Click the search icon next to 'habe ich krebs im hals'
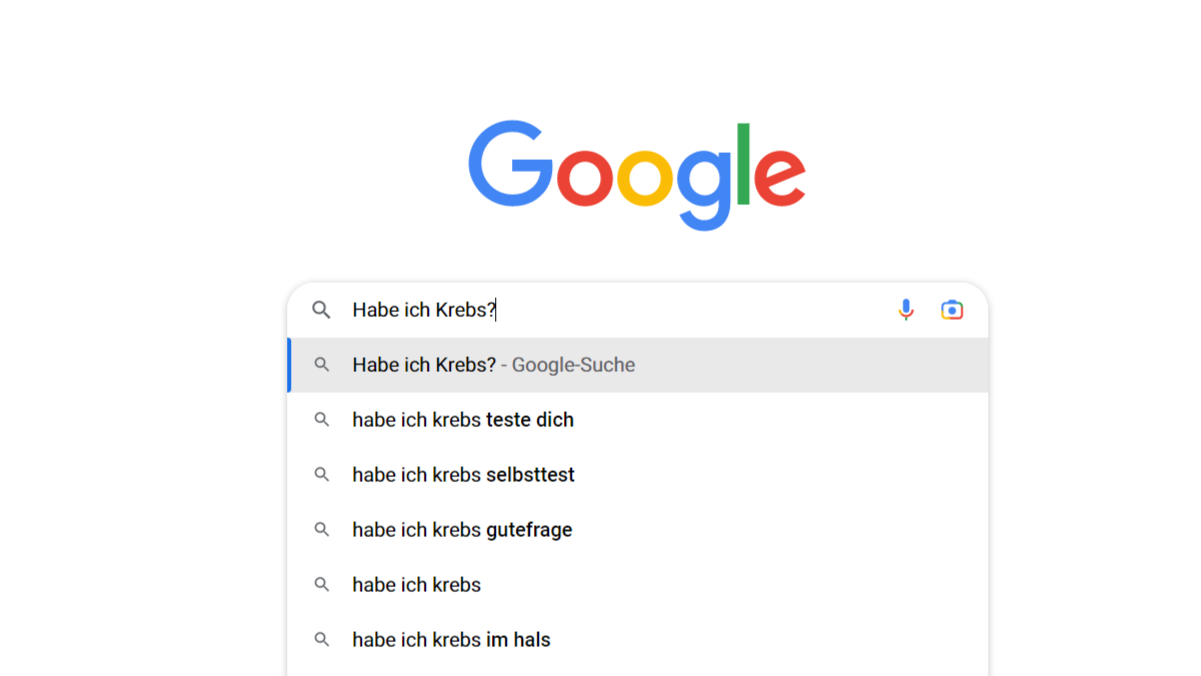This screenshot has height=676, width=1201. point(321,639)
